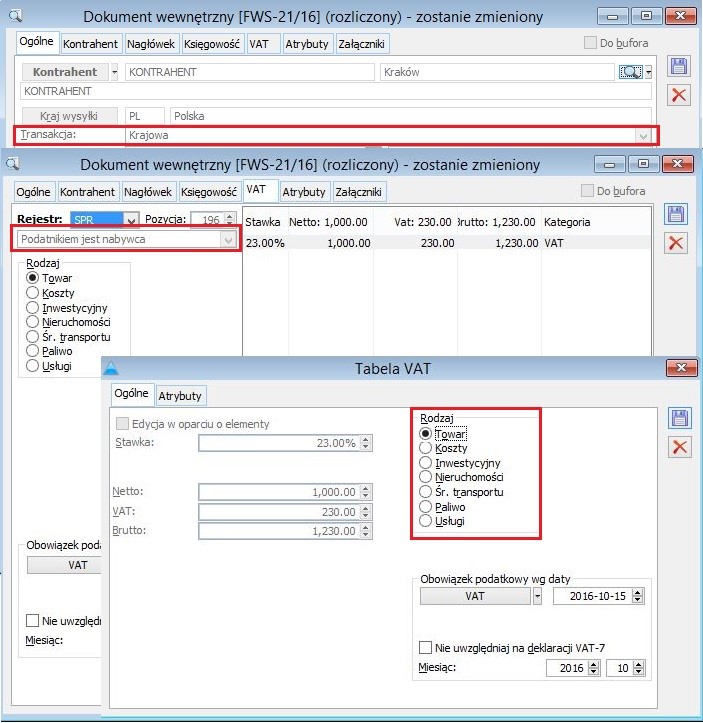The image size is (703, 723).
Task: Select Koszty radio in Tabela VAT
Action: point(425,448)
